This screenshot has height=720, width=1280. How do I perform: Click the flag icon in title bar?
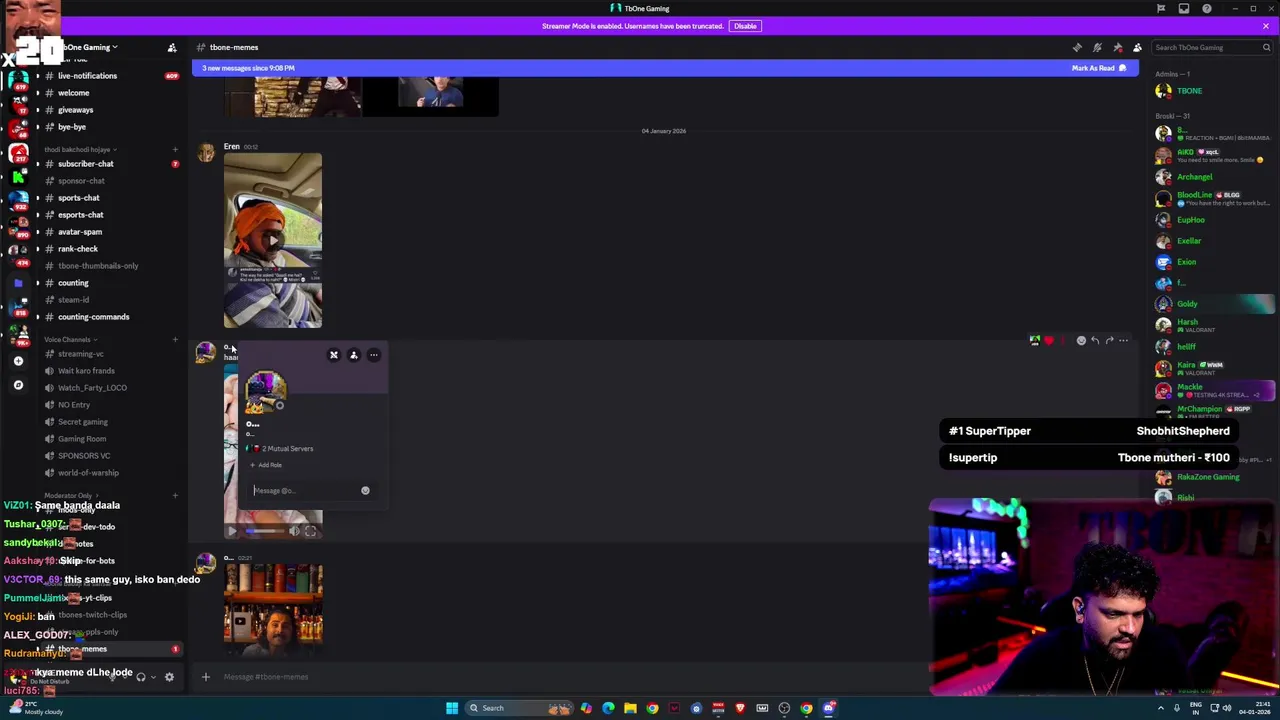pyautogui.click(x=1161, y=8)
